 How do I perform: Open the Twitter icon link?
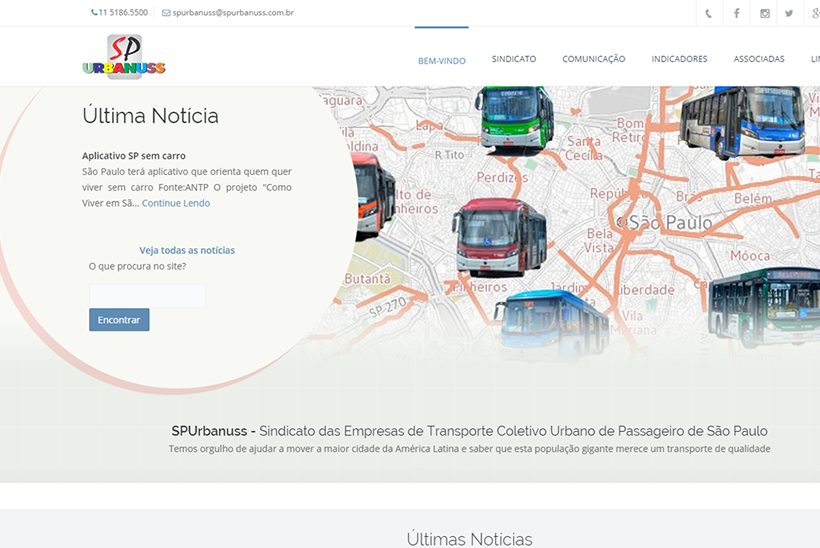[x=789, y=13]
